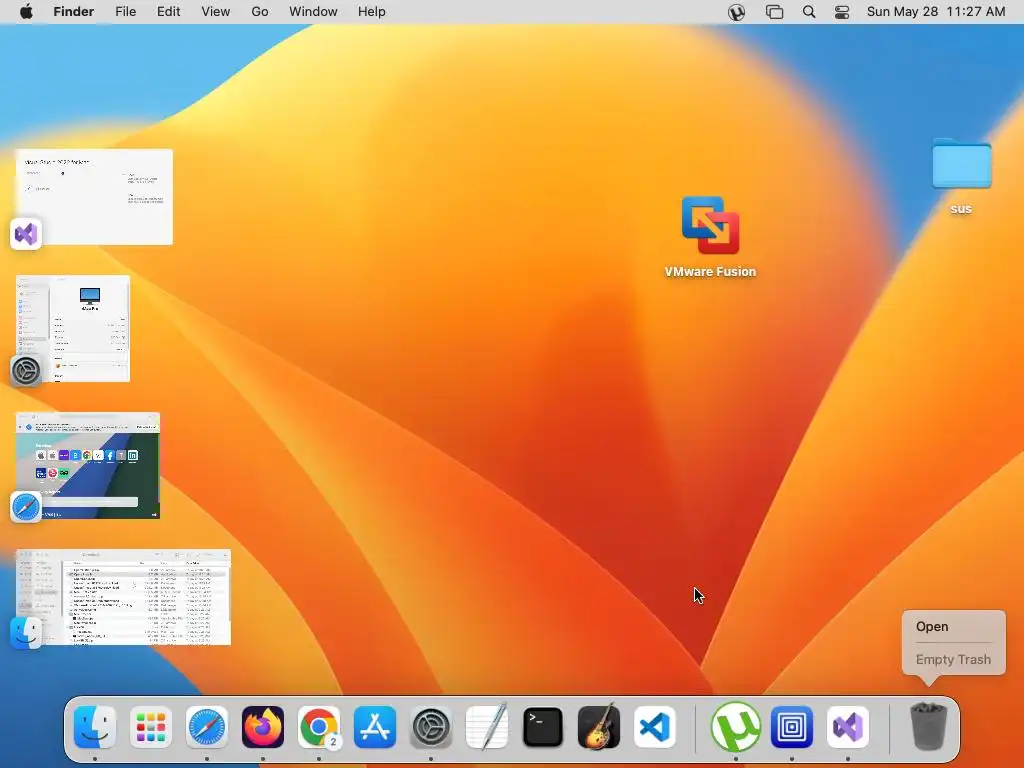
Task: Open the View menu
Action: coord(216,12)
